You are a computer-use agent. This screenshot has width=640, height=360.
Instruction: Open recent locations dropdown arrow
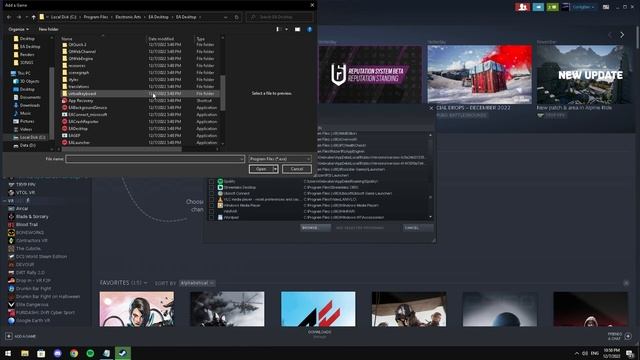[x=27, y=17]
